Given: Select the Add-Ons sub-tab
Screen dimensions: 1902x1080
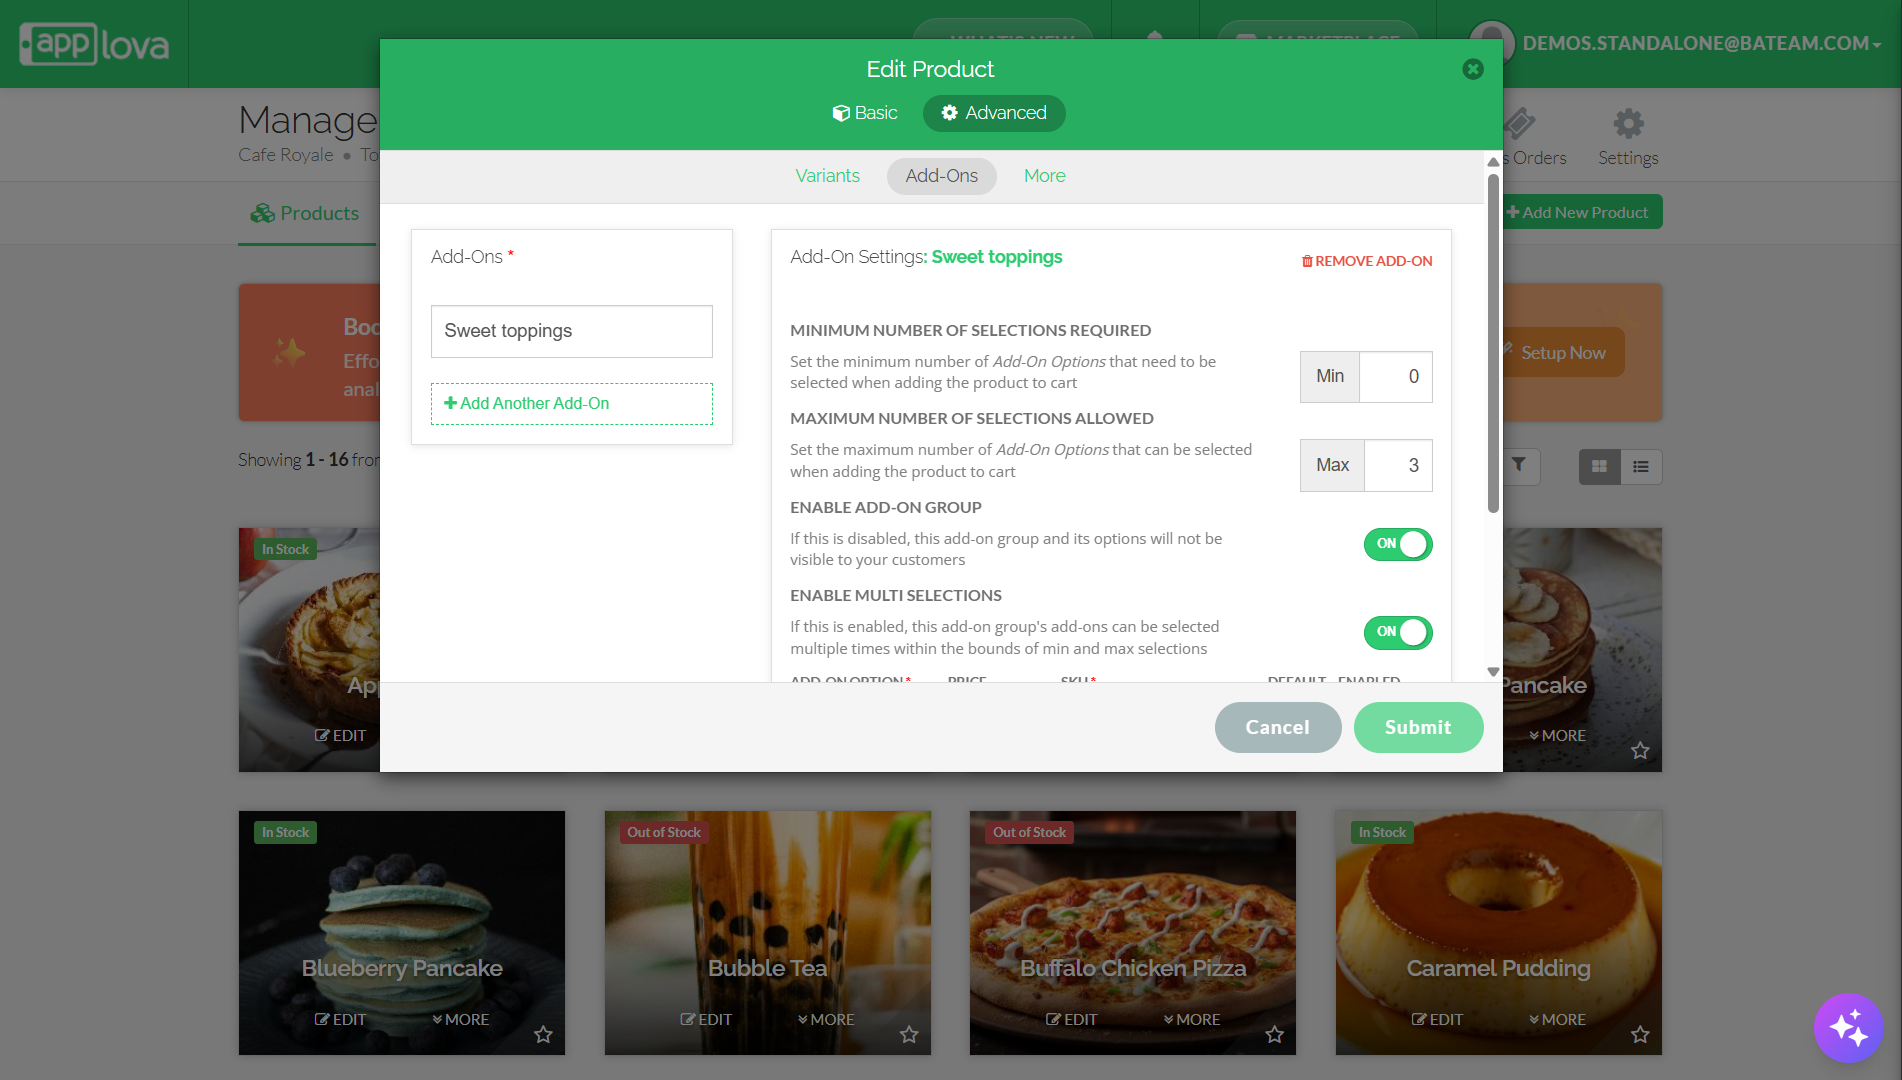Looking at the screenshot, I should click(x=941, y=176).
